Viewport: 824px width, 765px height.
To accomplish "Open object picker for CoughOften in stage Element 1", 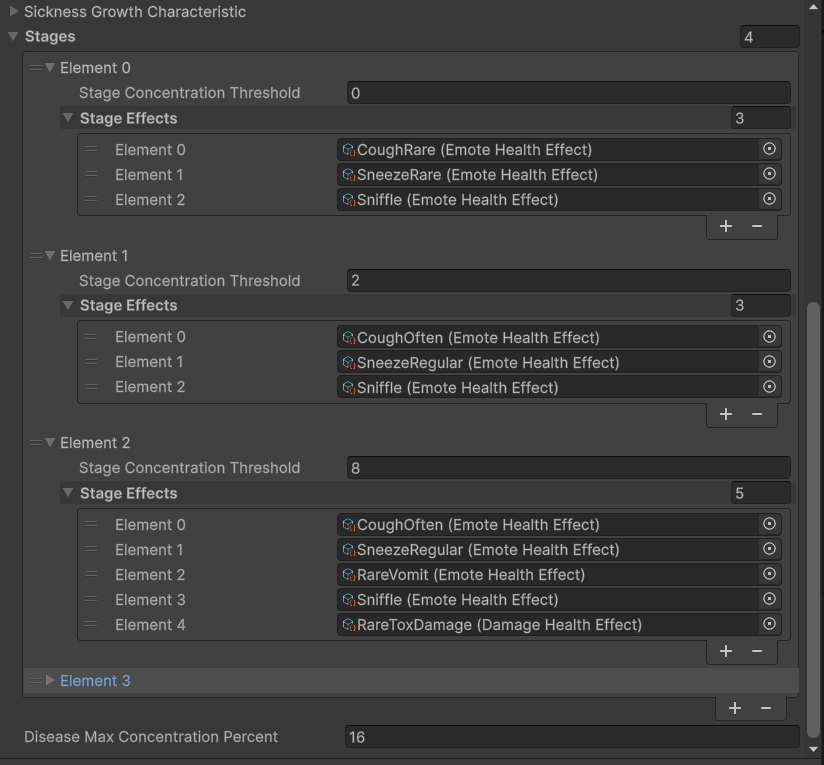I will [769, 337].
